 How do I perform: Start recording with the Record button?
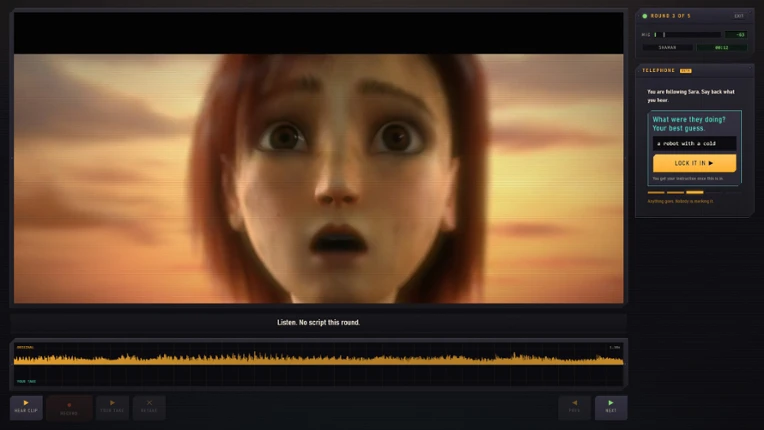click(x=69, y=408)
